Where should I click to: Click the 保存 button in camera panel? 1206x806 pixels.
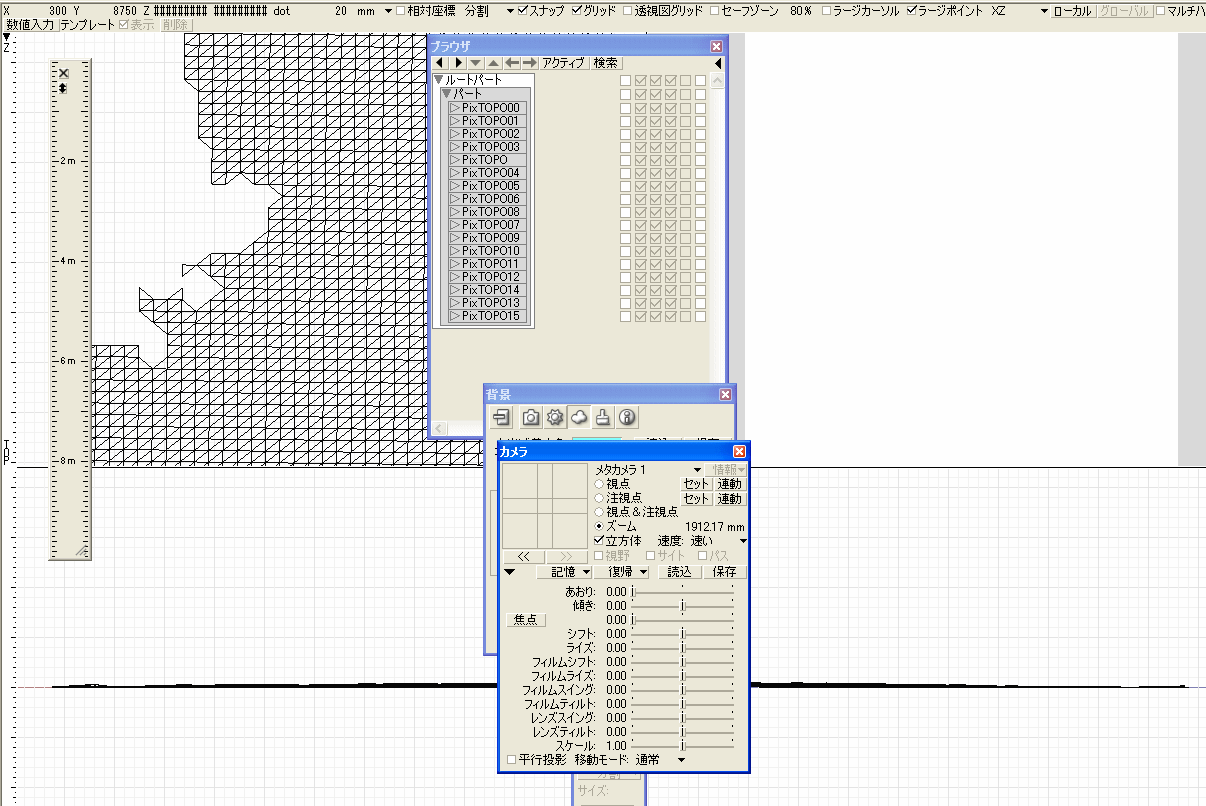pyautogui.click(x=725, y=572)
